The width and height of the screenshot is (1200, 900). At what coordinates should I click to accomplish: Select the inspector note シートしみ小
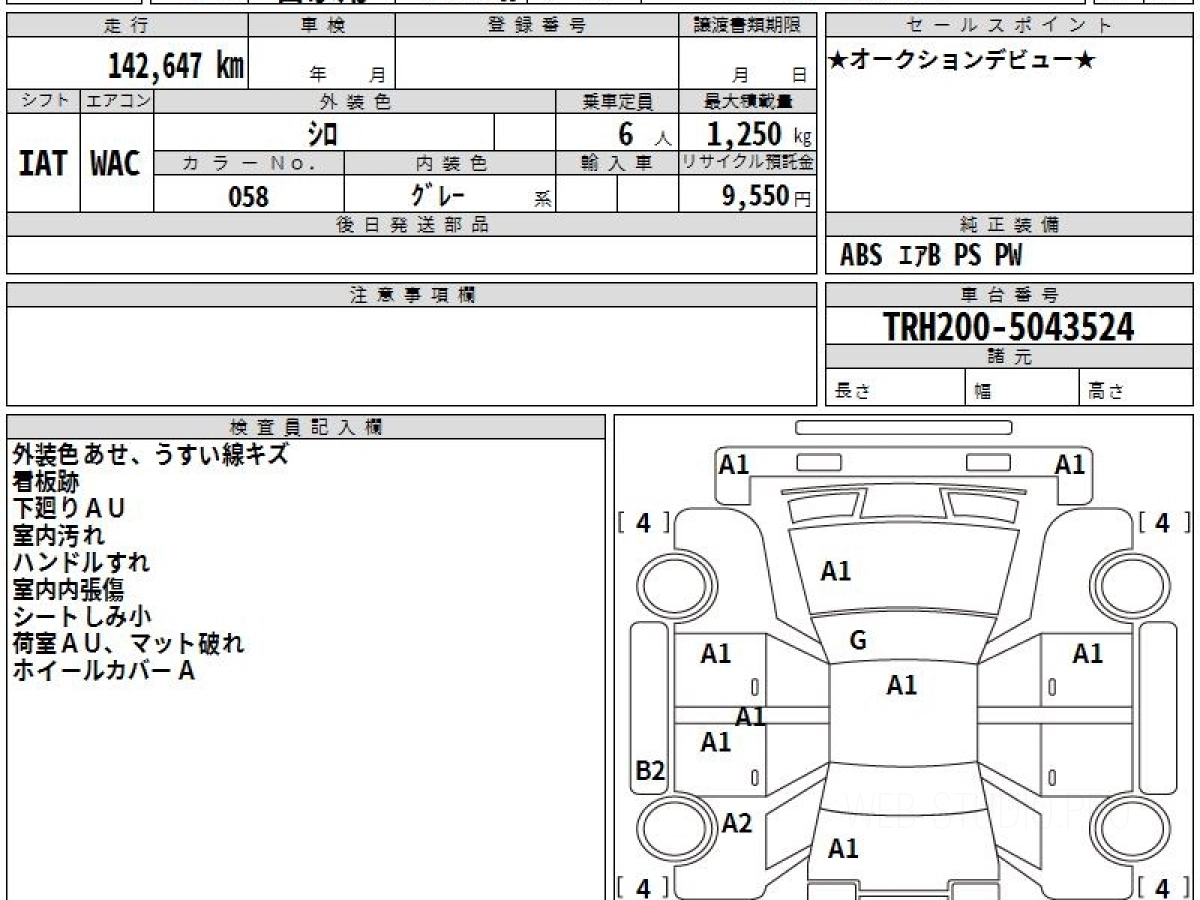pos(82,616)
